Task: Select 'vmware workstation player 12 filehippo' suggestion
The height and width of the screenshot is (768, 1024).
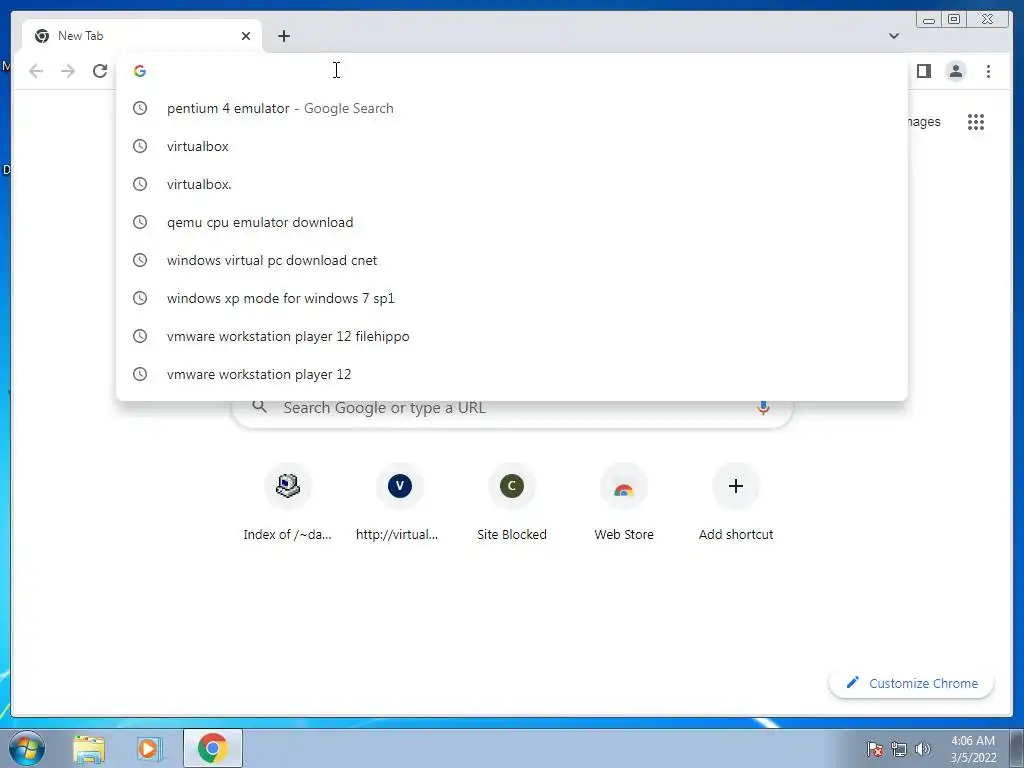Action: click(x=512, y=336)
